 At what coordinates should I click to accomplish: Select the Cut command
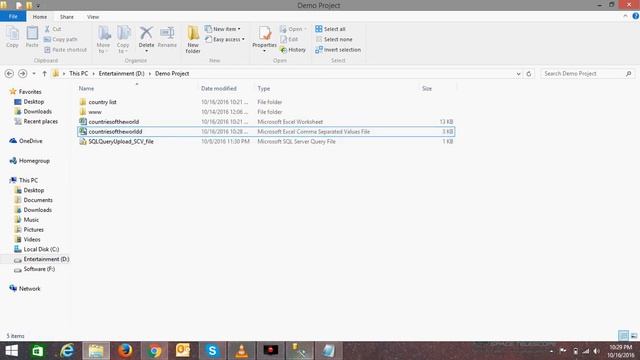pos(53,29)
